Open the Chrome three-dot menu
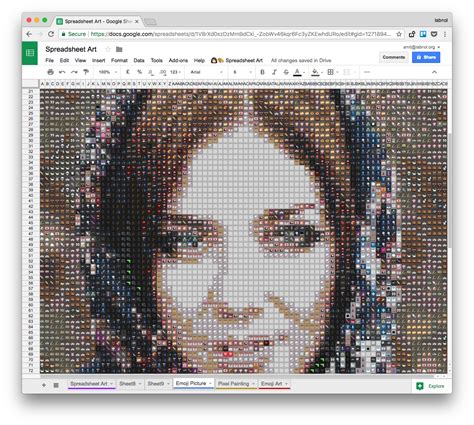Screen dimensions: 474x425 (445, 34)
